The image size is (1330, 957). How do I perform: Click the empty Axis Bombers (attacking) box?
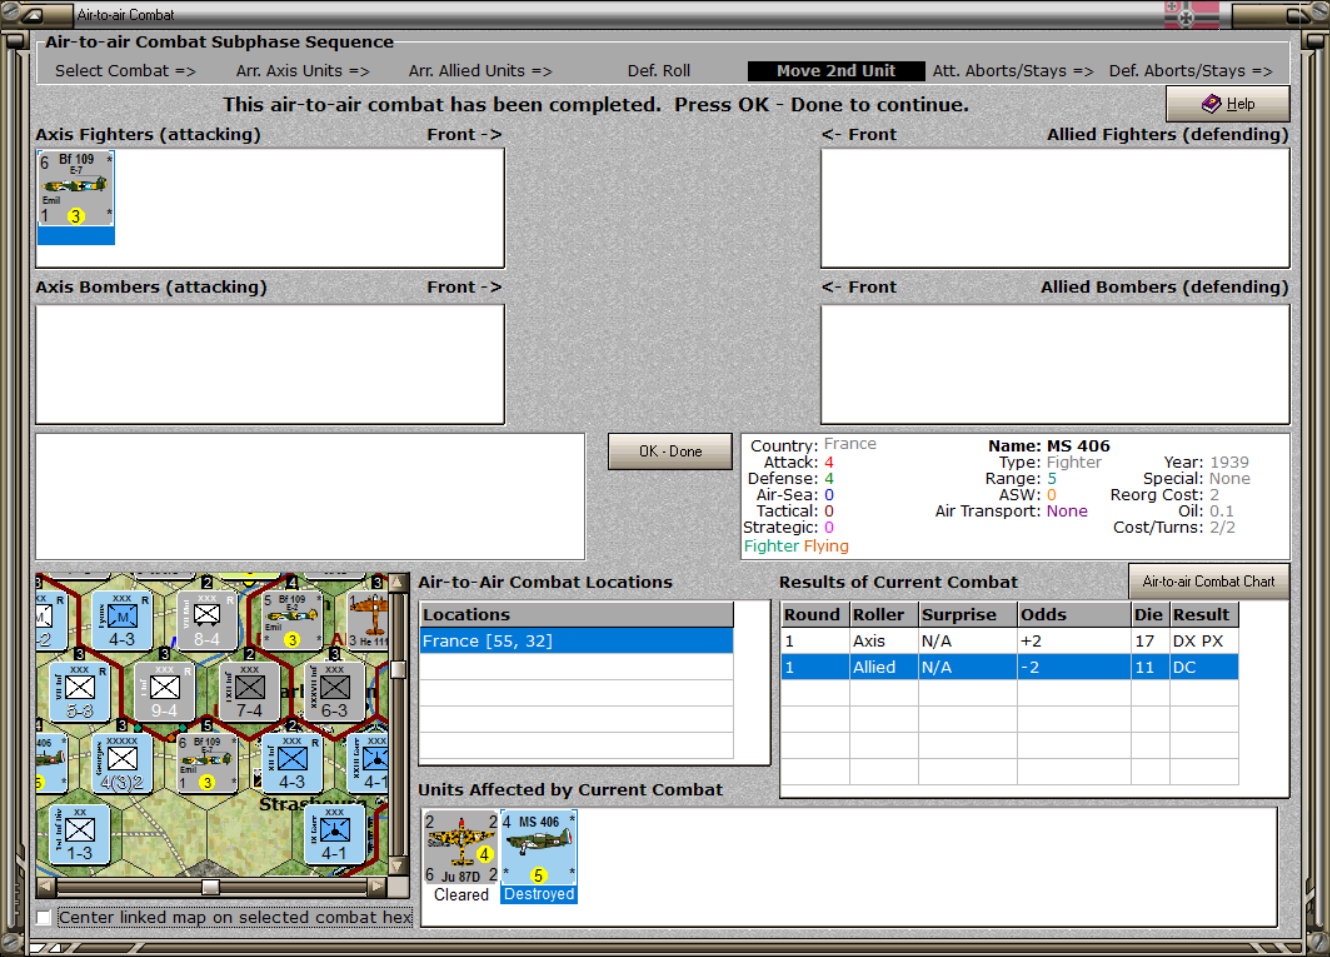click(x=270, y=364)
